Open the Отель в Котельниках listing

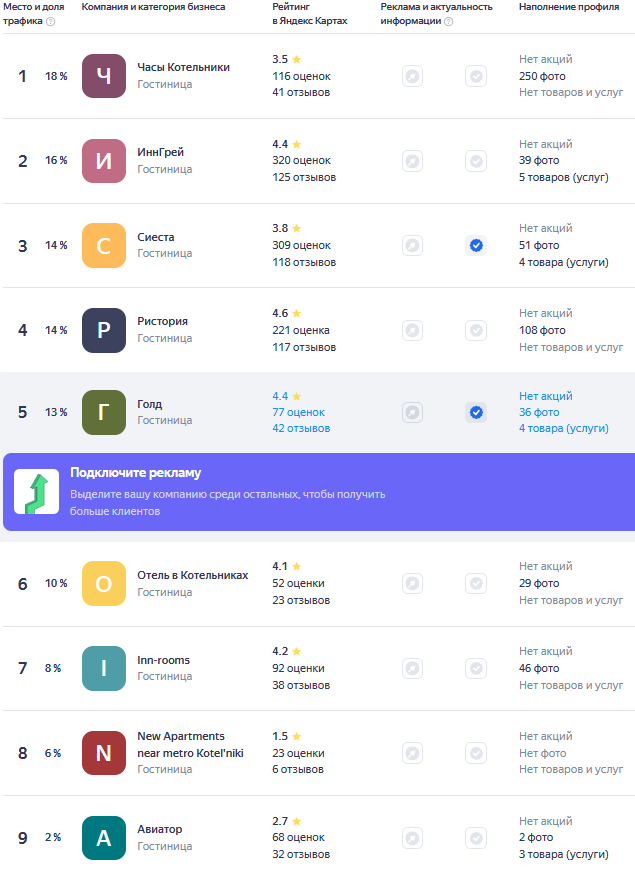point(193,575)
